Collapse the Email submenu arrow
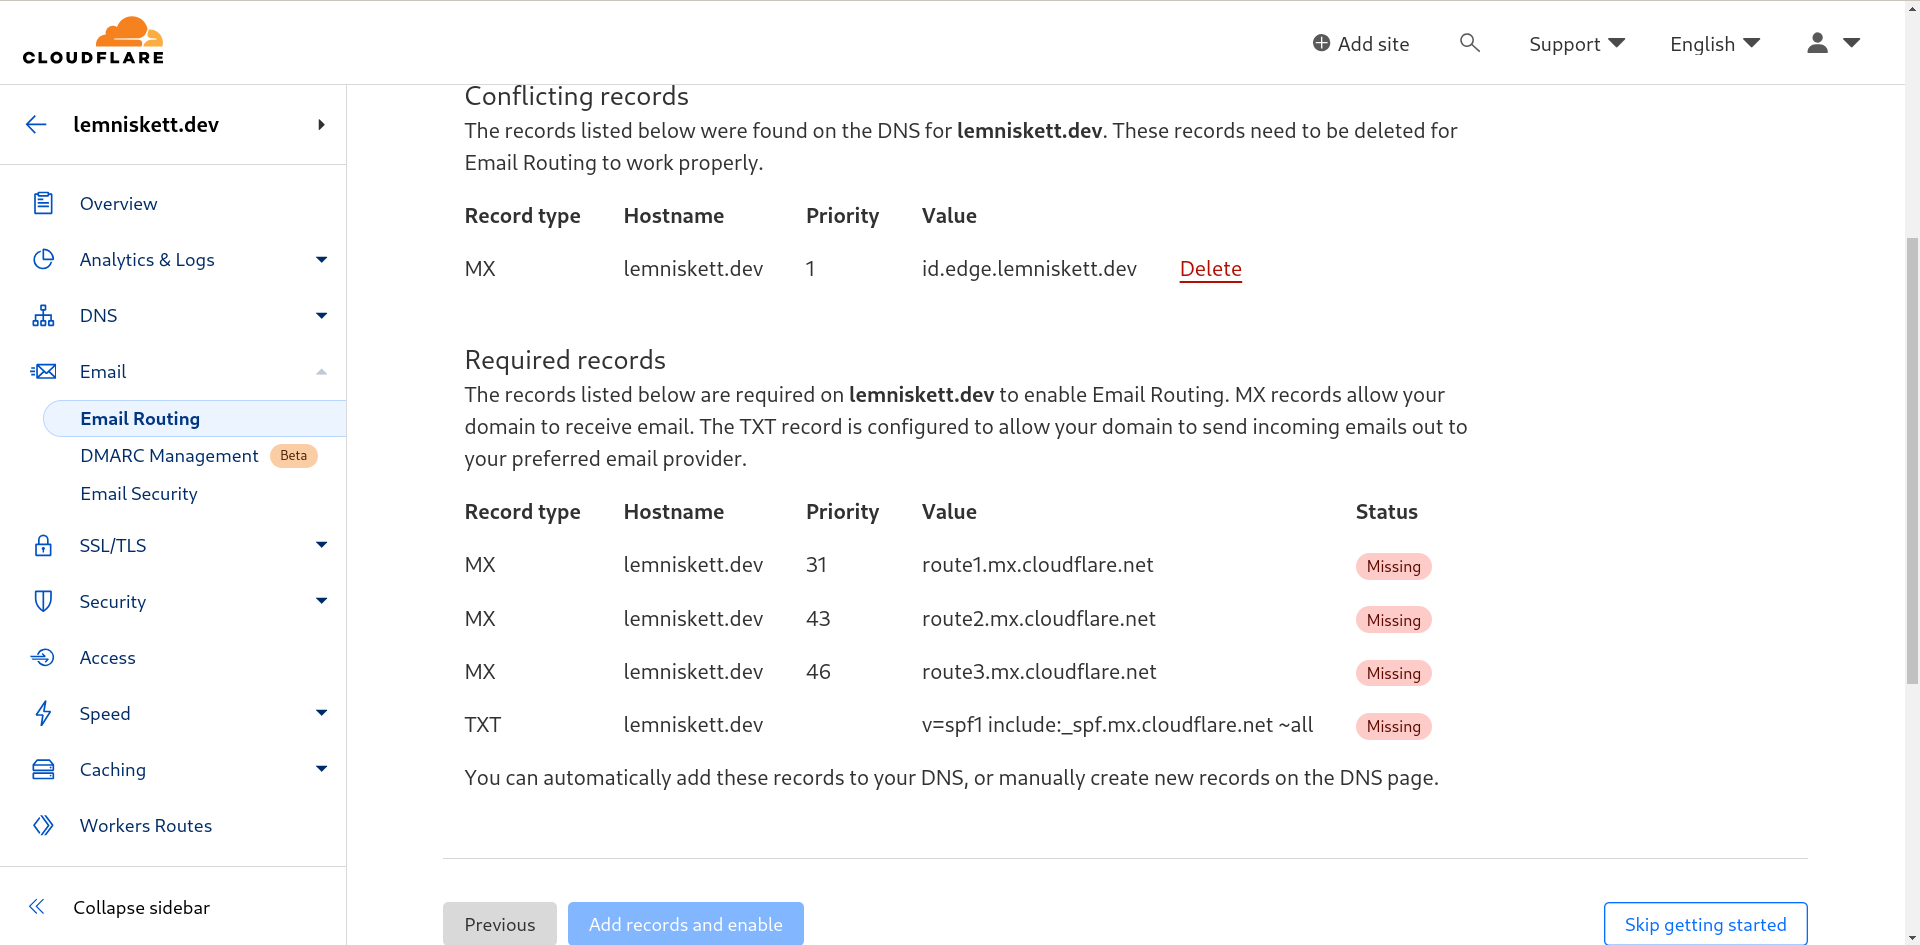 click(x=321, y=371)
